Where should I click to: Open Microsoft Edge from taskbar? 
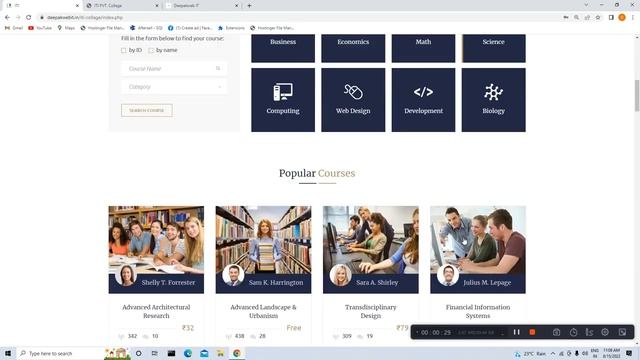tap(188, 353)
